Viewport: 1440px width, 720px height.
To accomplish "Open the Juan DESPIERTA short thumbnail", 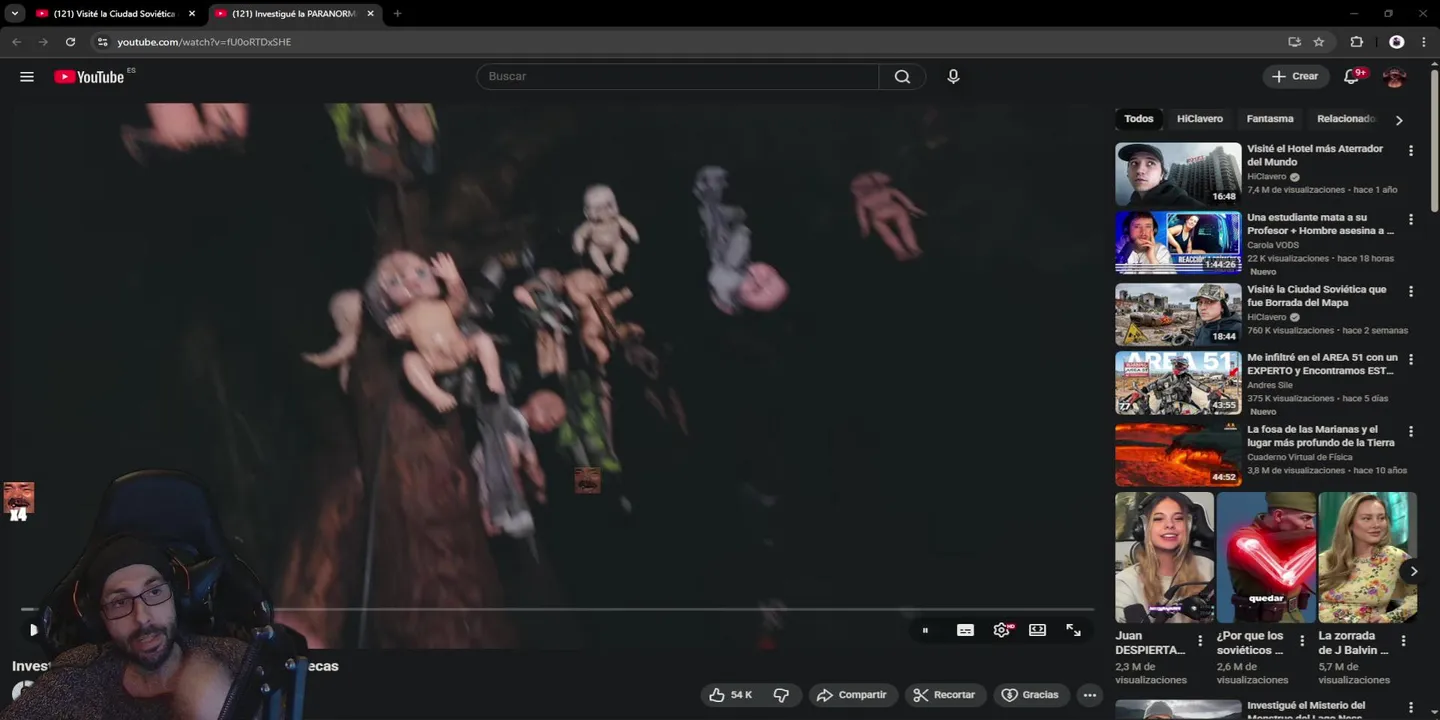I will pyautogui.click(x=1164, y=557).
